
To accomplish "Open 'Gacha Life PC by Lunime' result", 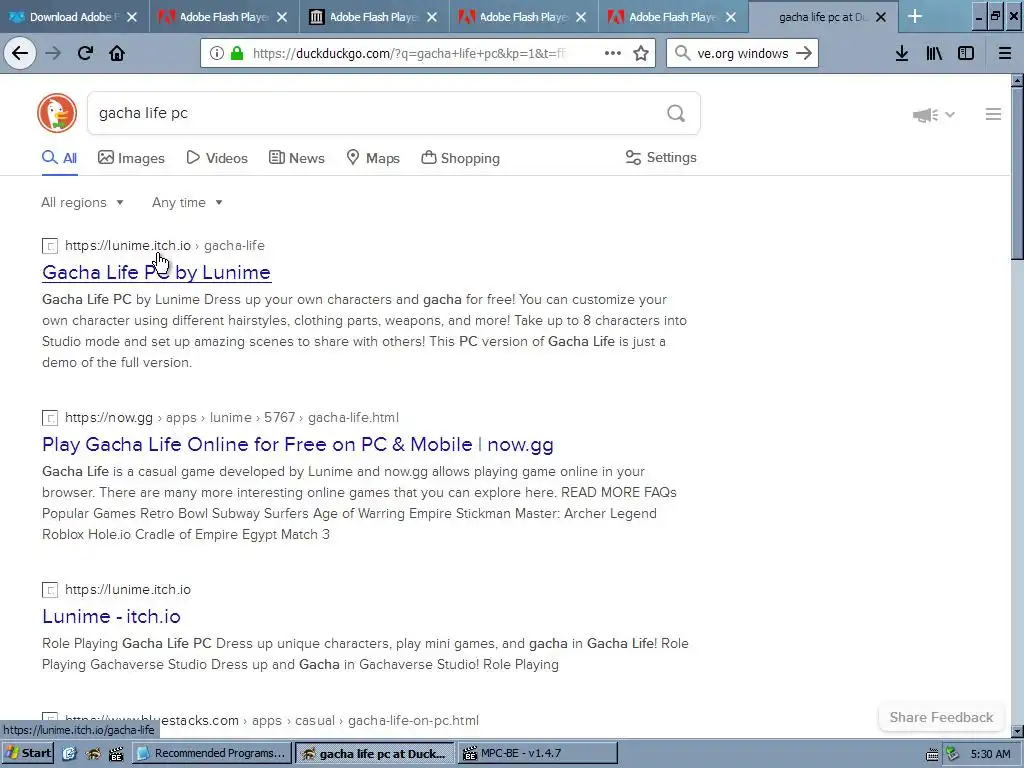I will 157,272.
